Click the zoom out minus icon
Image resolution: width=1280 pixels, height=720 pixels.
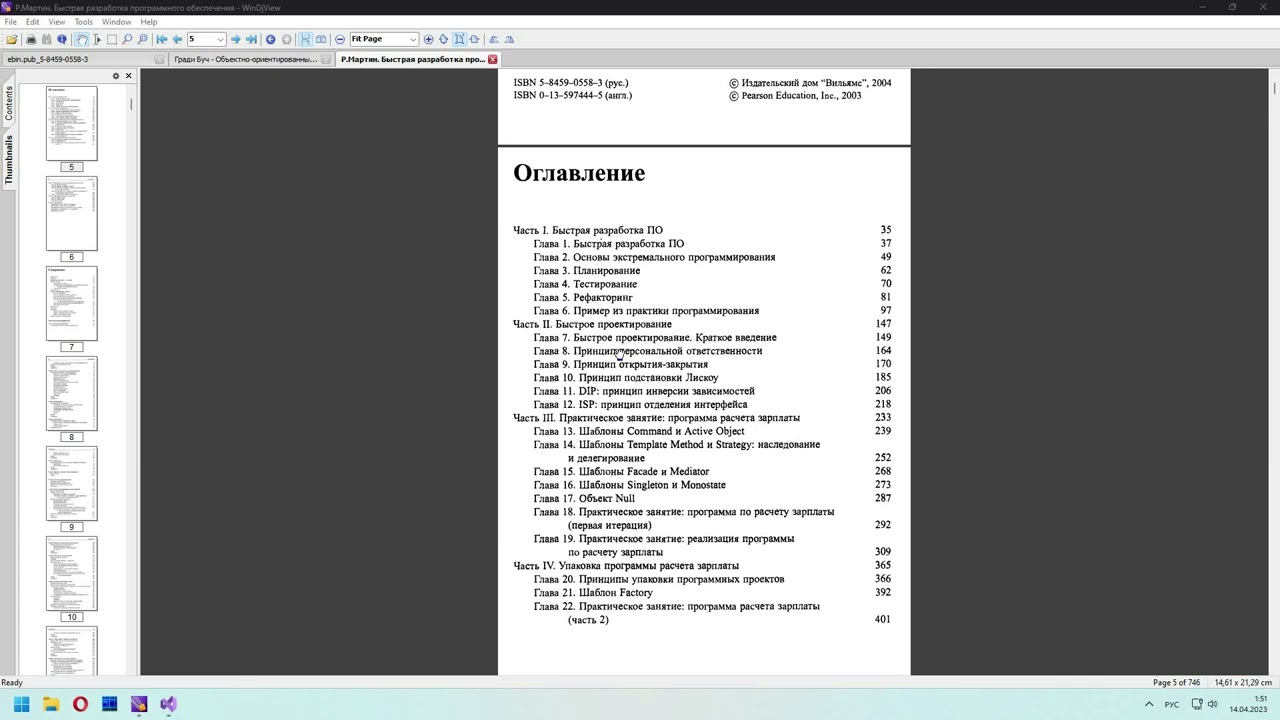(340, 39)
